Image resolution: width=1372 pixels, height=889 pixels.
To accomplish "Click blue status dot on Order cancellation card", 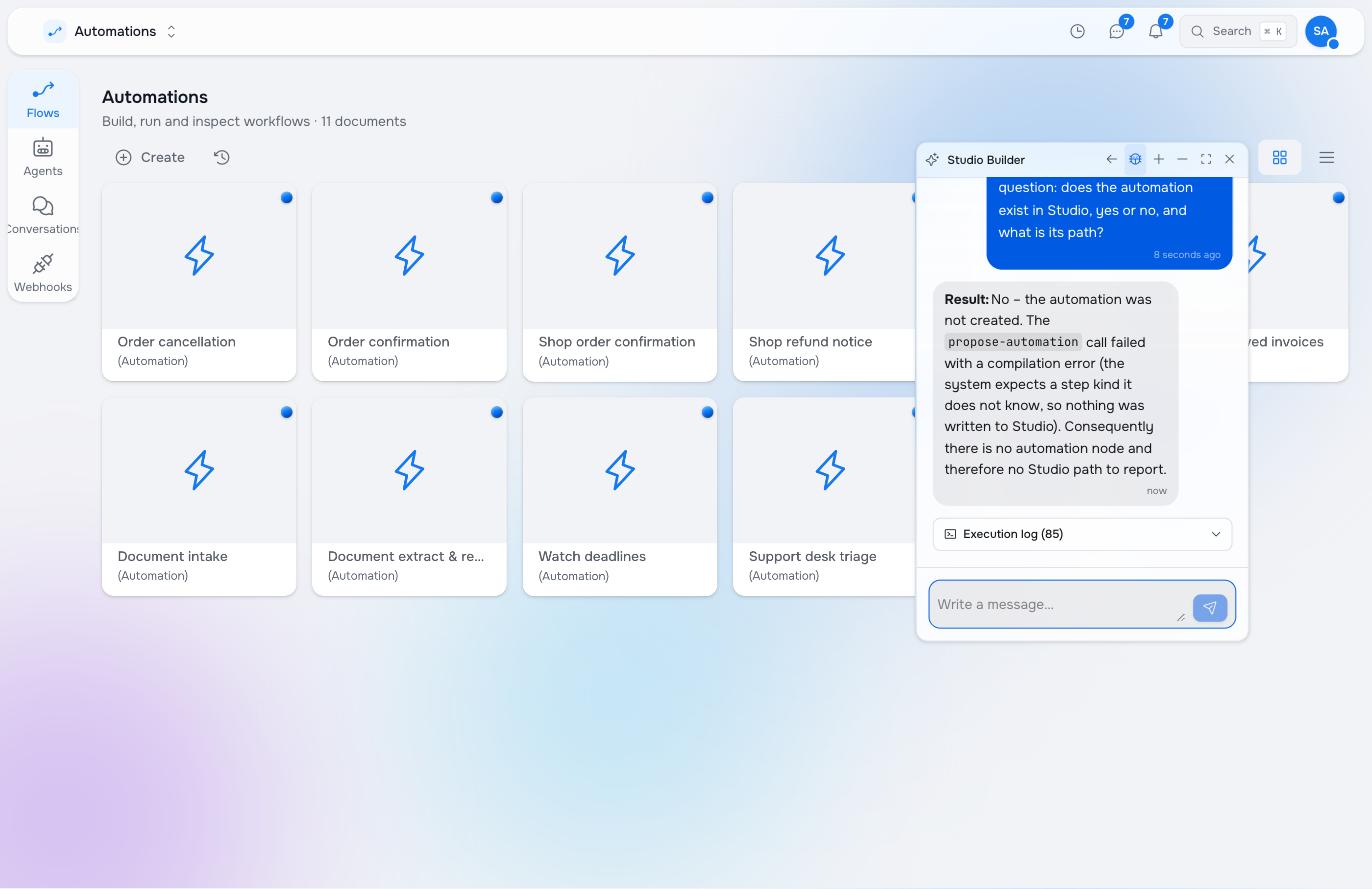I will pyautogui.click(x=287, y=198).
